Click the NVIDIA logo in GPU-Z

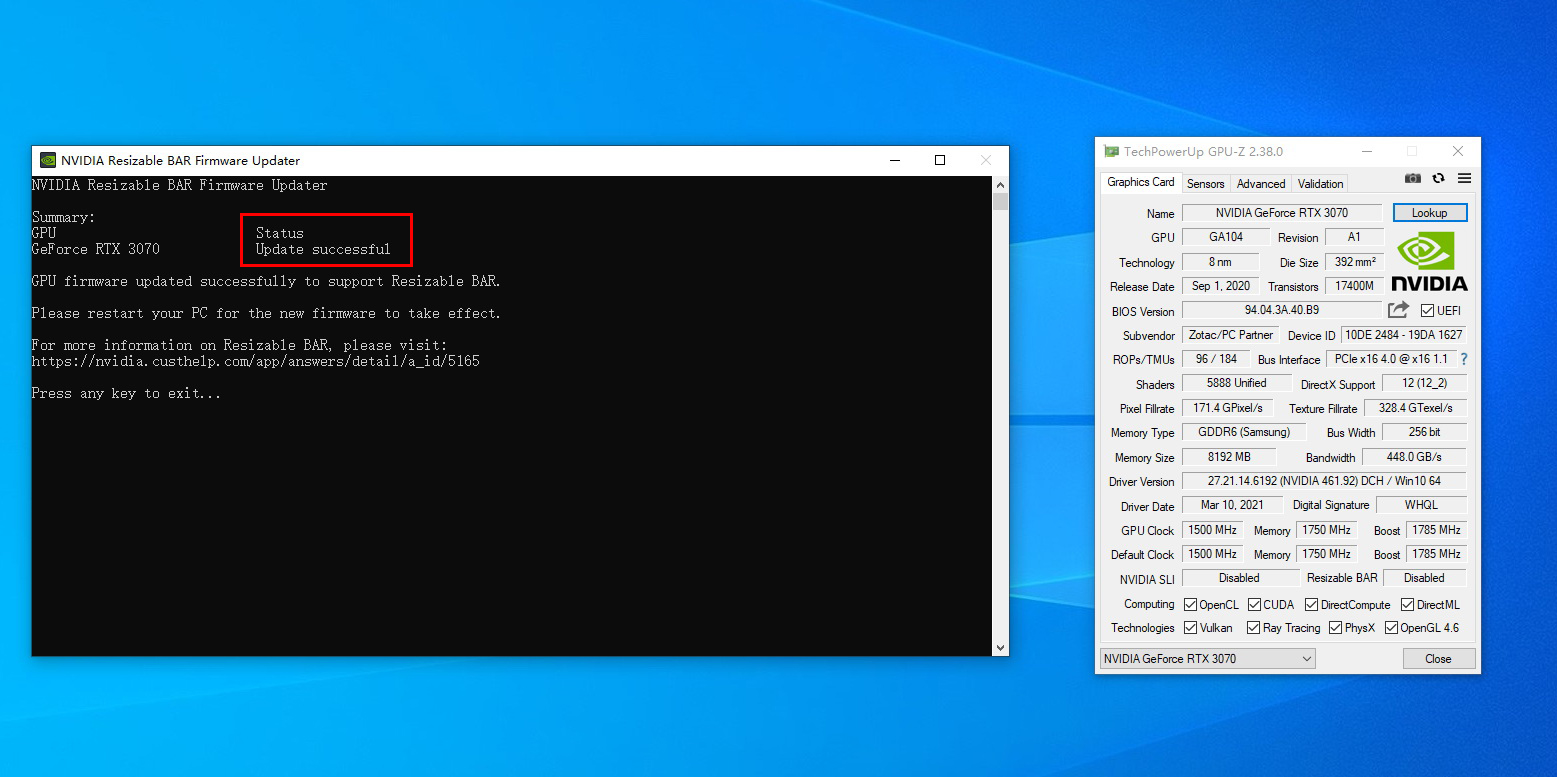click(x=1429, y=261)
